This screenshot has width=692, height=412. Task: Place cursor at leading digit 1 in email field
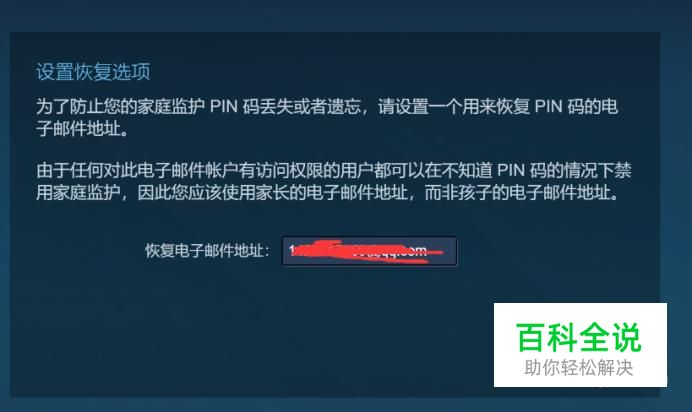click(x=291, y=251)
